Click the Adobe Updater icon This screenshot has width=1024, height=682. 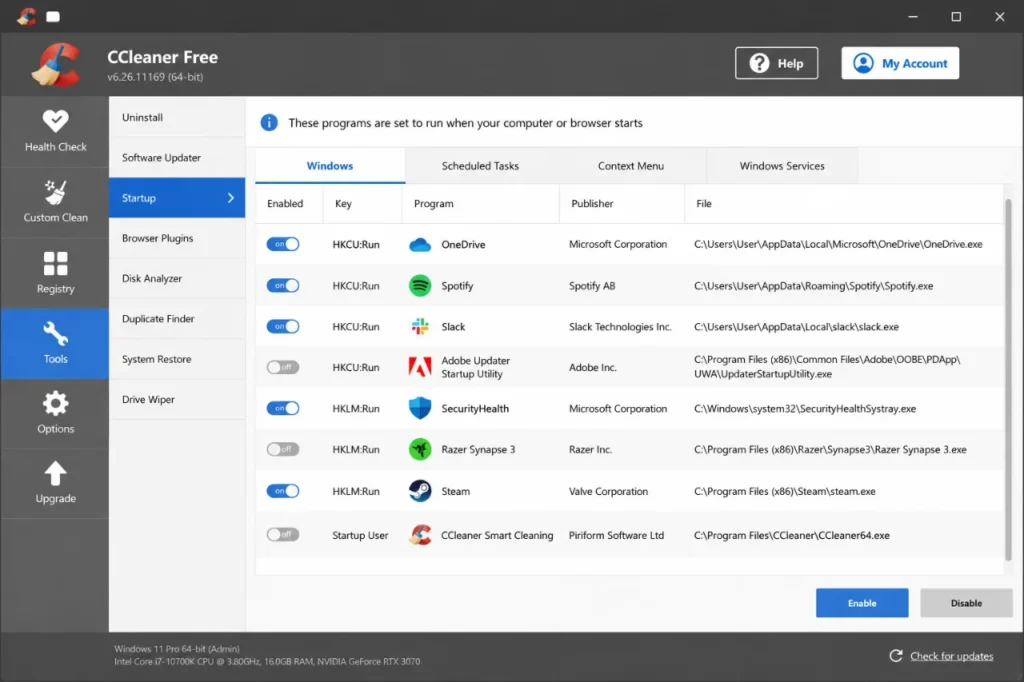click(x=420, y=367)
